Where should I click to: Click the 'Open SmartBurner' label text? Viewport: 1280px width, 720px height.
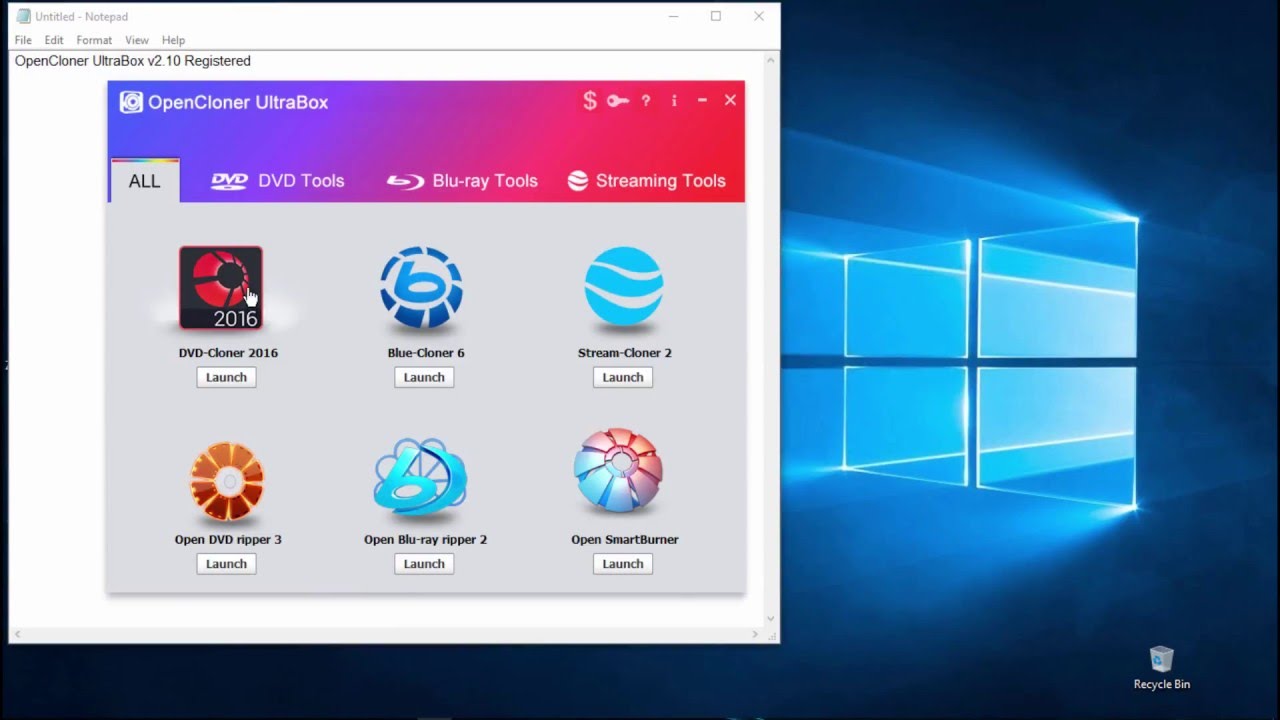coord(625,540)
